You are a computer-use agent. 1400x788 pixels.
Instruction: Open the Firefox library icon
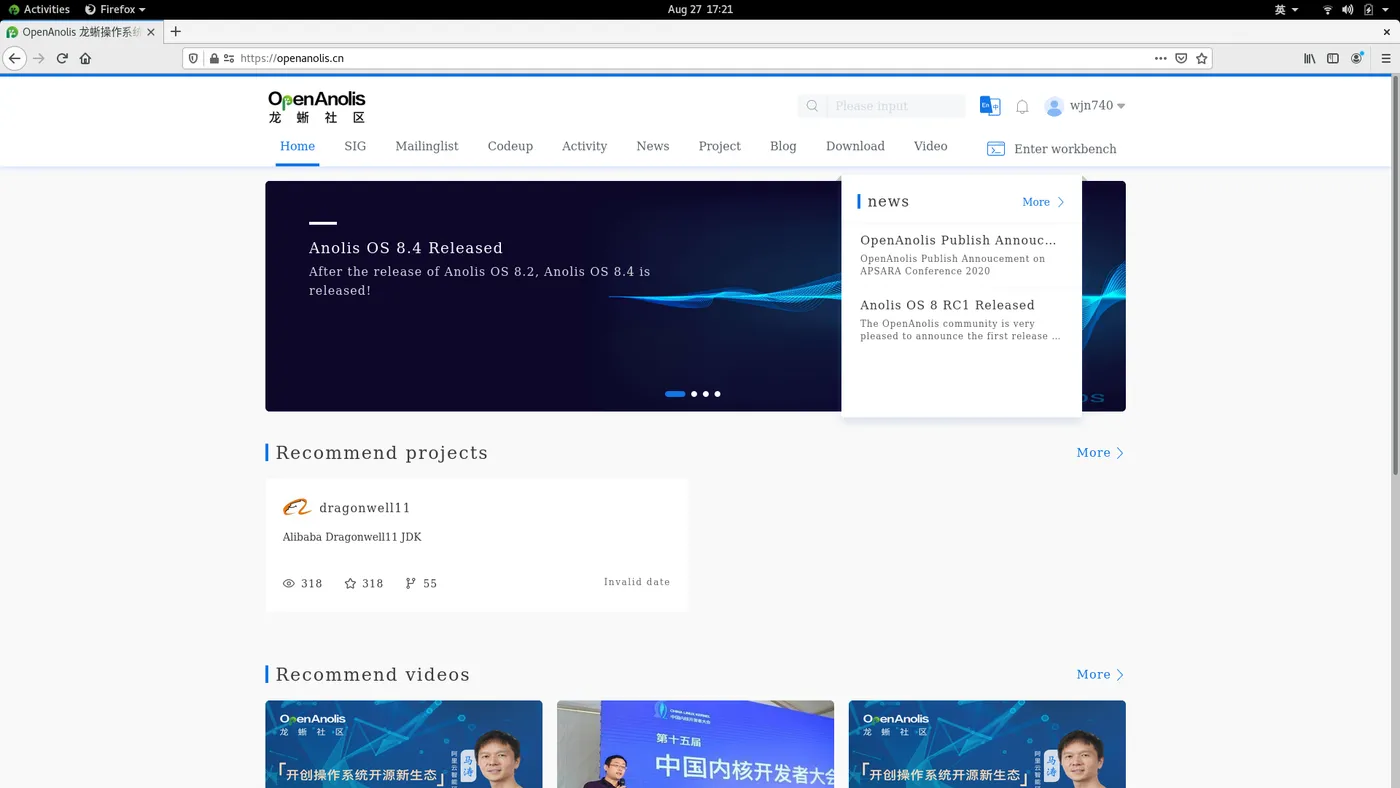[x=1309, y=58]
